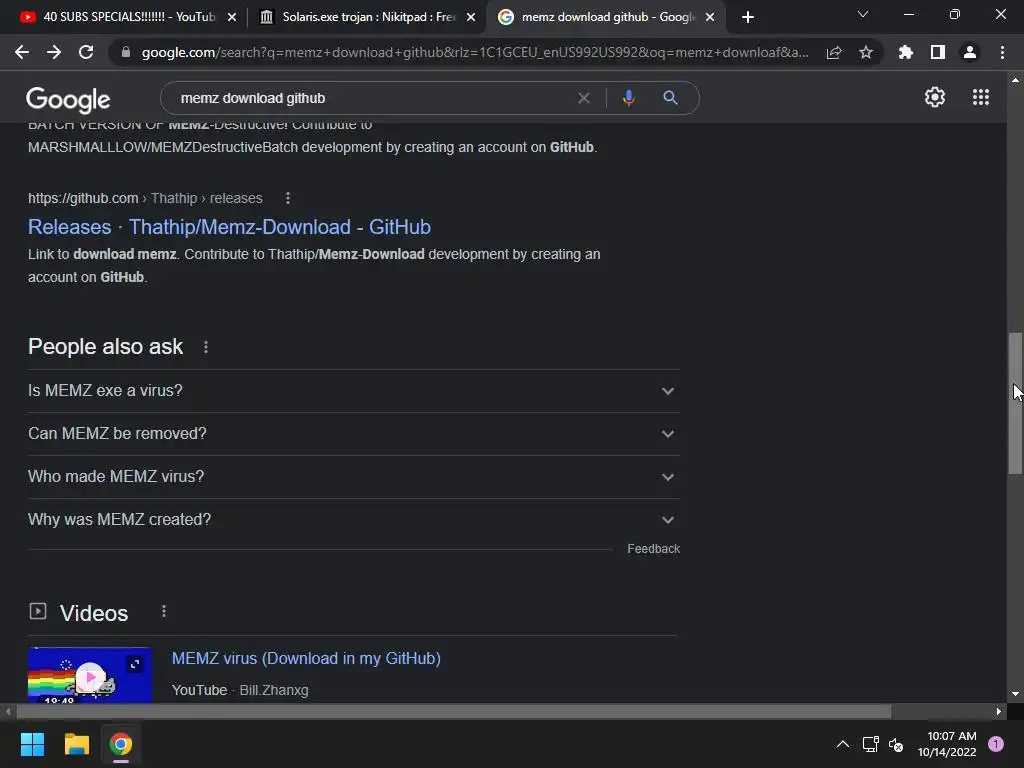Go forward to the next page
The image size is (1024, 768).
coord(54,52)
